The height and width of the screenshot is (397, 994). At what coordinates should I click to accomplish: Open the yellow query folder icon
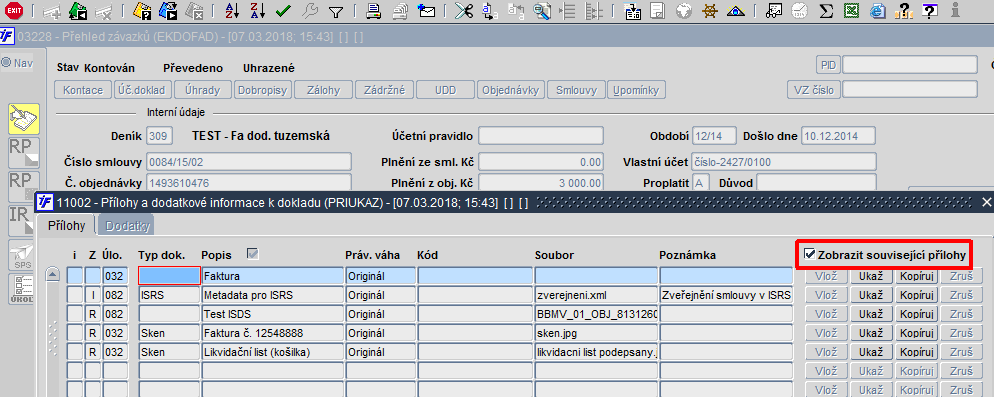coord(143,11)
